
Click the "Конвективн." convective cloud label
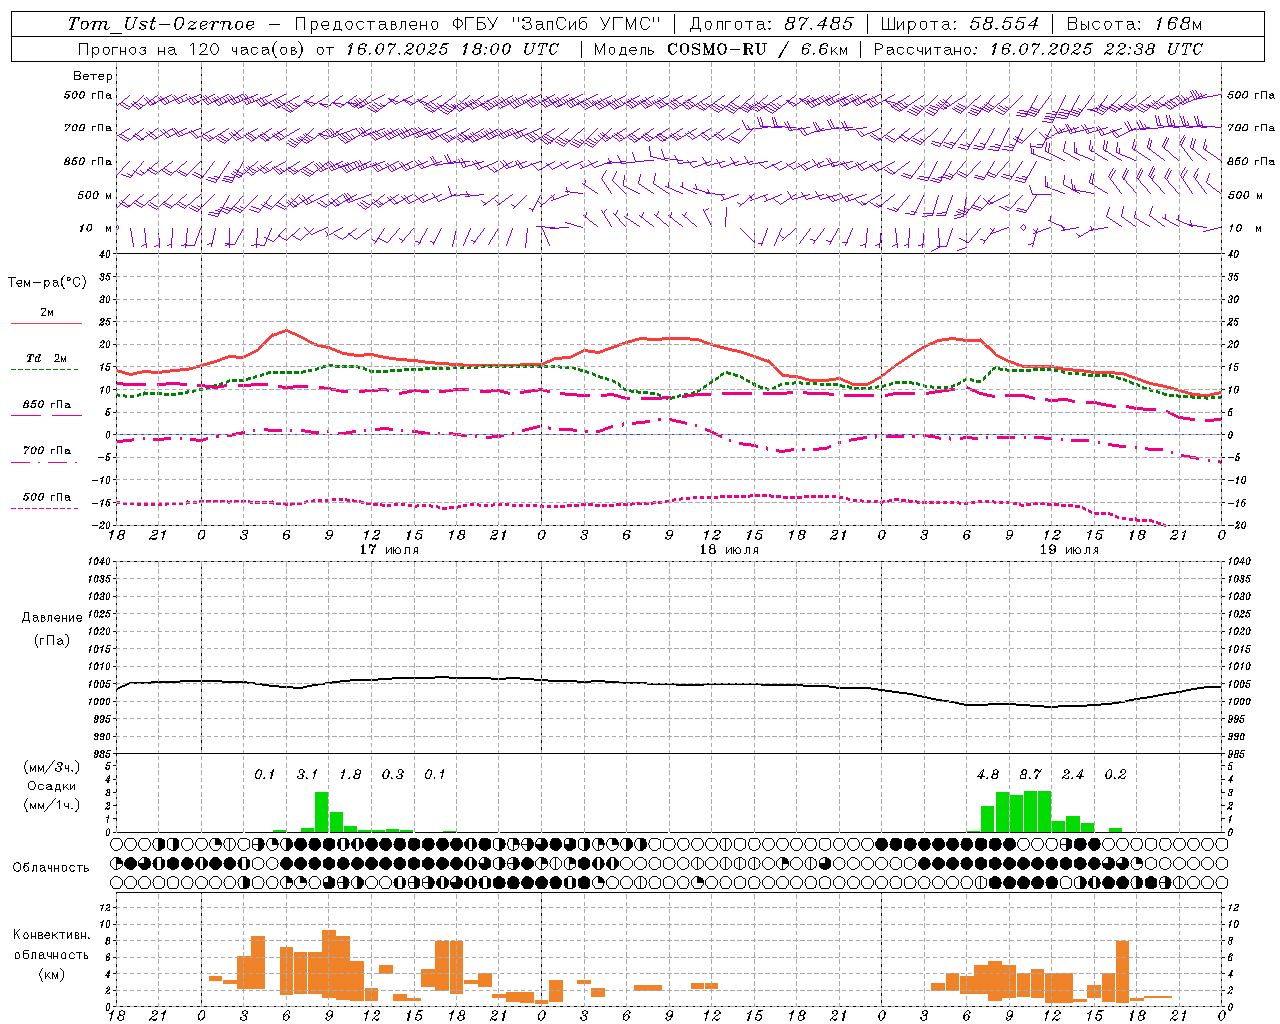pyautogui.click(x=51, y=935)
